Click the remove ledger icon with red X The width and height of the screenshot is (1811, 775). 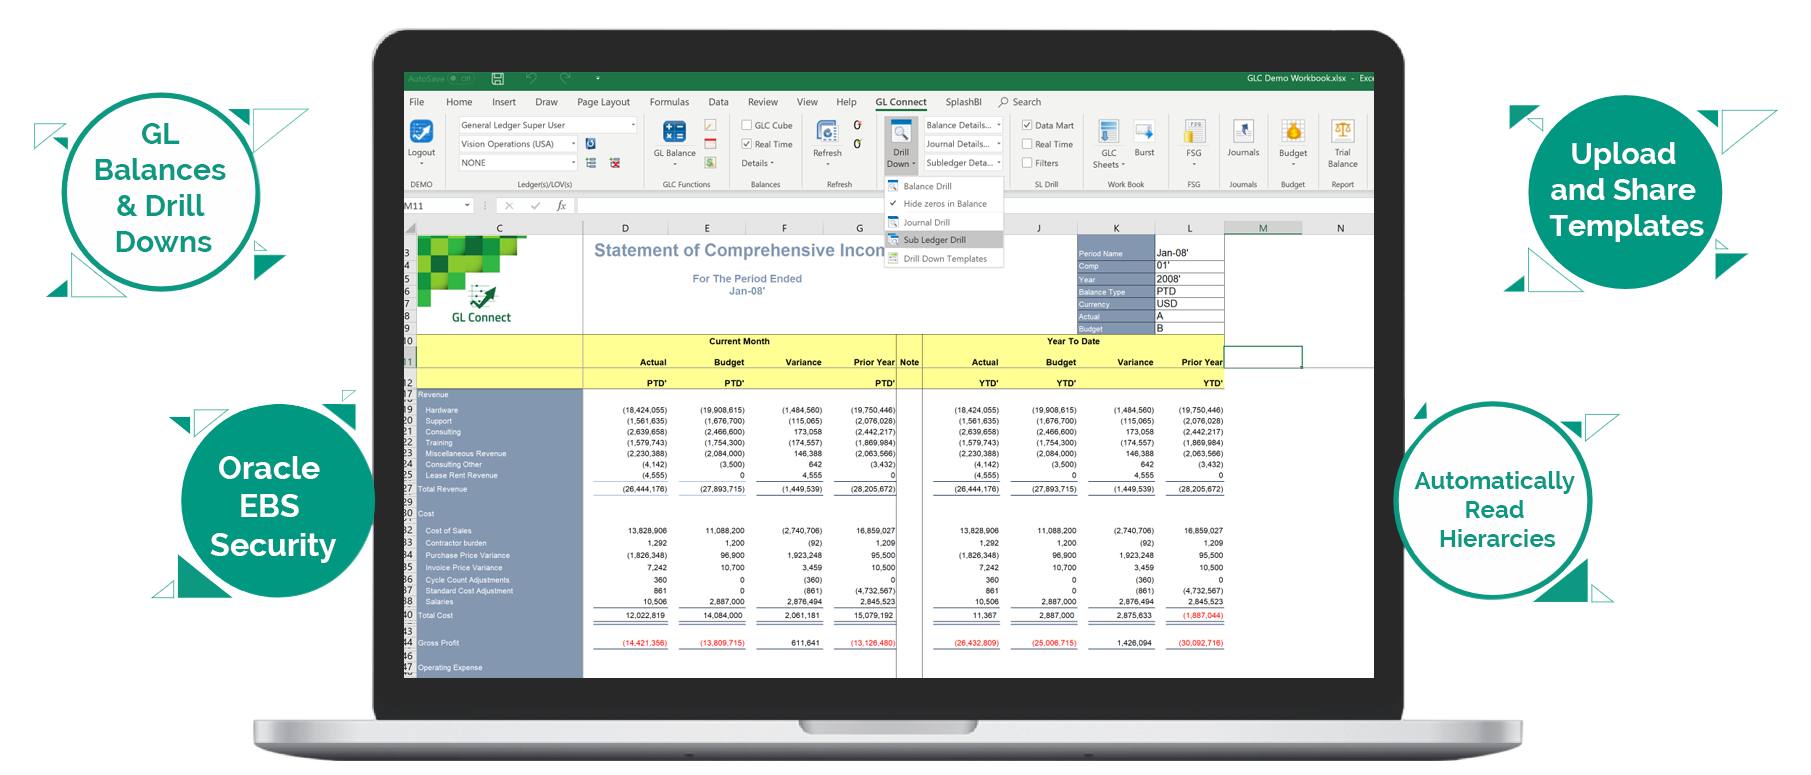tap(615, 163)
